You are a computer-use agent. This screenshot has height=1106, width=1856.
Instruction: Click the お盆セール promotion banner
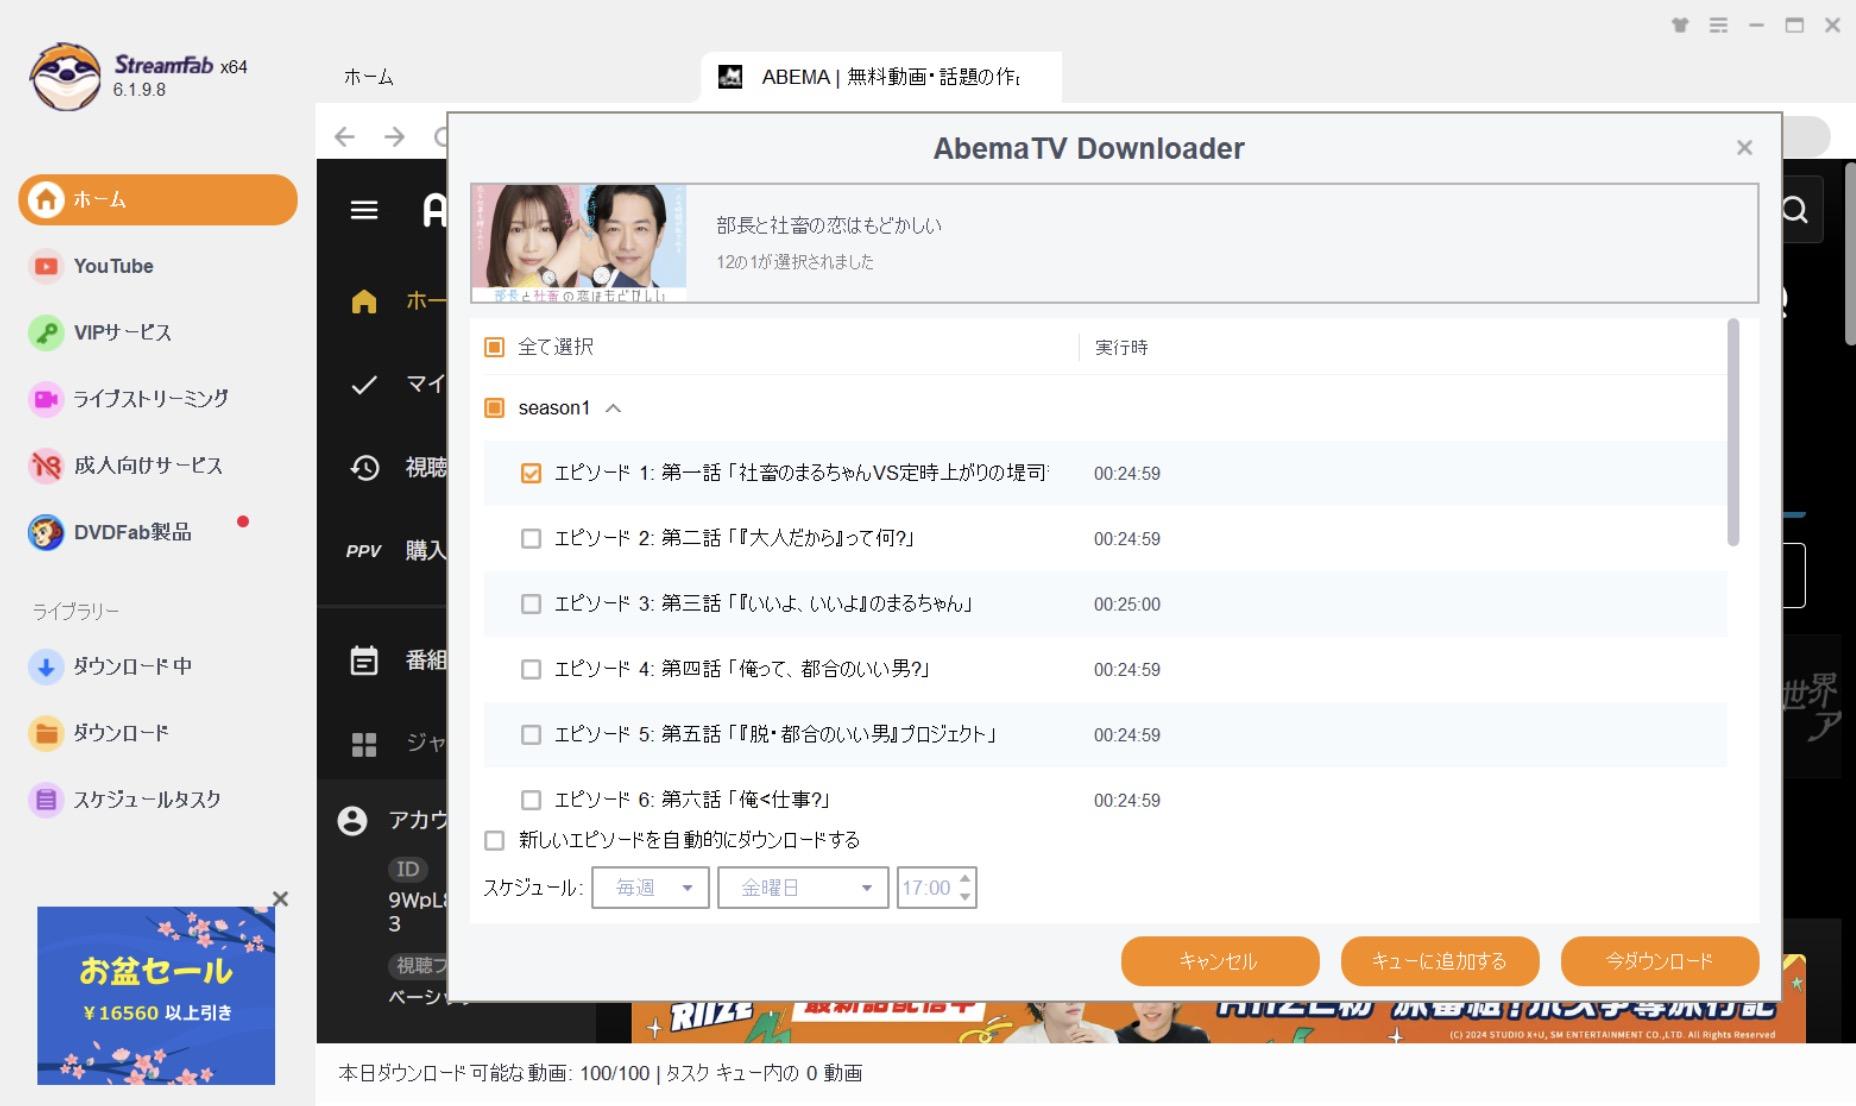[156, 995]
